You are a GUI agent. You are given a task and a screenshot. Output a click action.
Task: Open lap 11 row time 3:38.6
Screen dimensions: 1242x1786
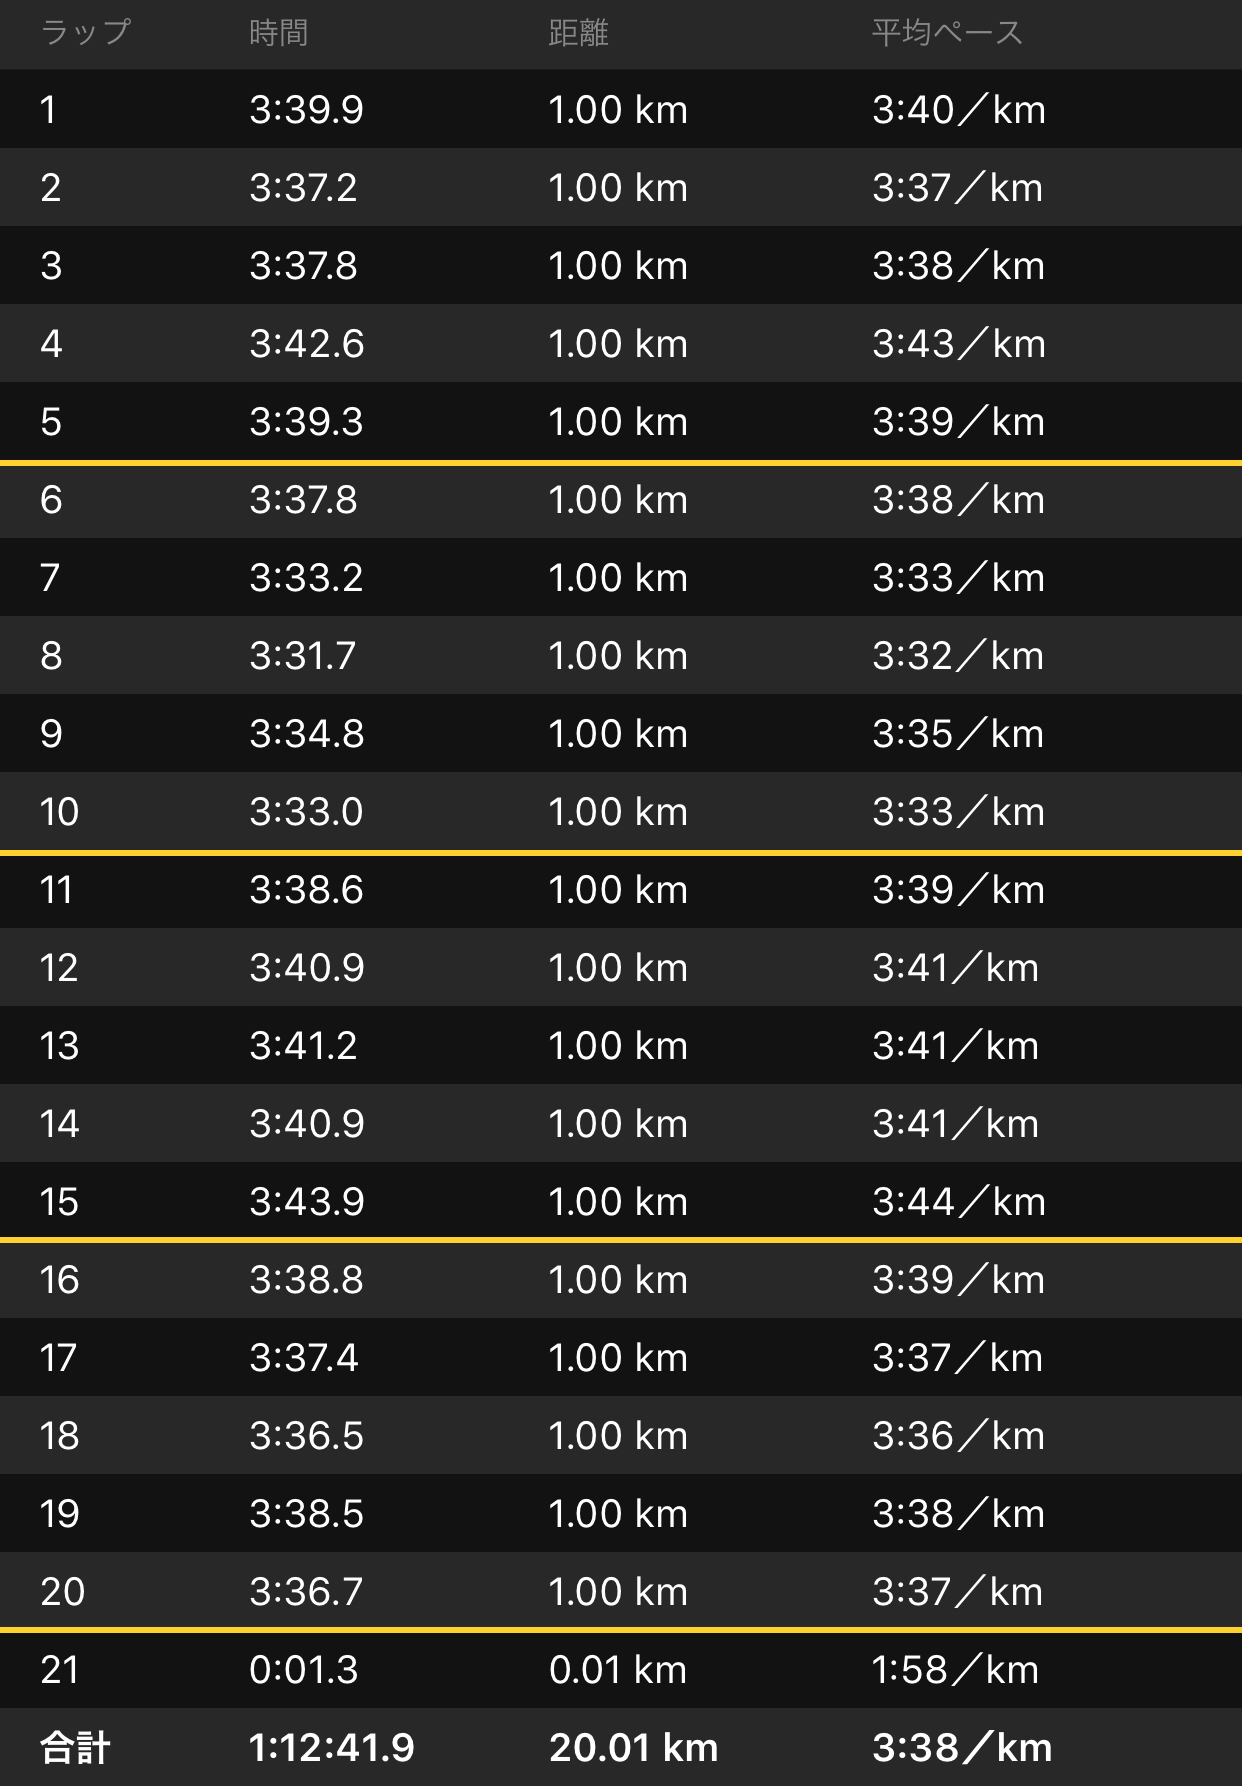point(621,890)
